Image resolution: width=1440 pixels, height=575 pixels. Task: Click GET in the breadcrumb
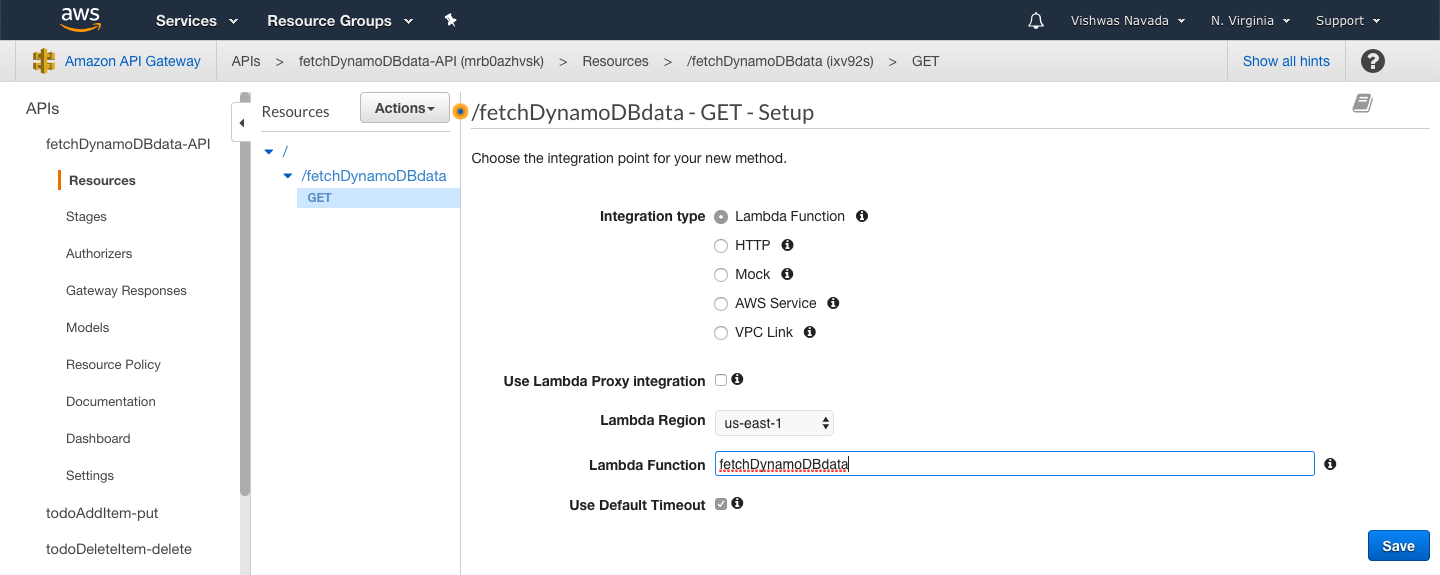(x=926, y=61)
